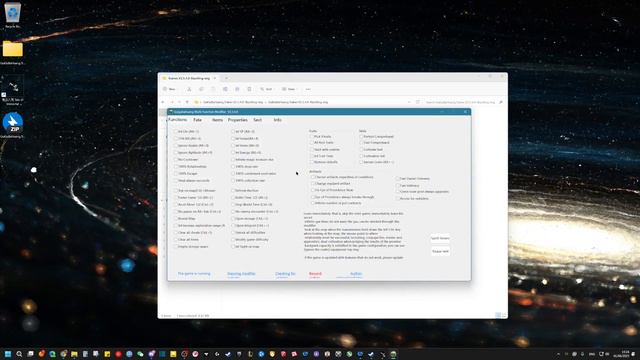The image size is (640, 360).
Task: Open the View dropdown in File Explorer
Action: pos(289,89)
